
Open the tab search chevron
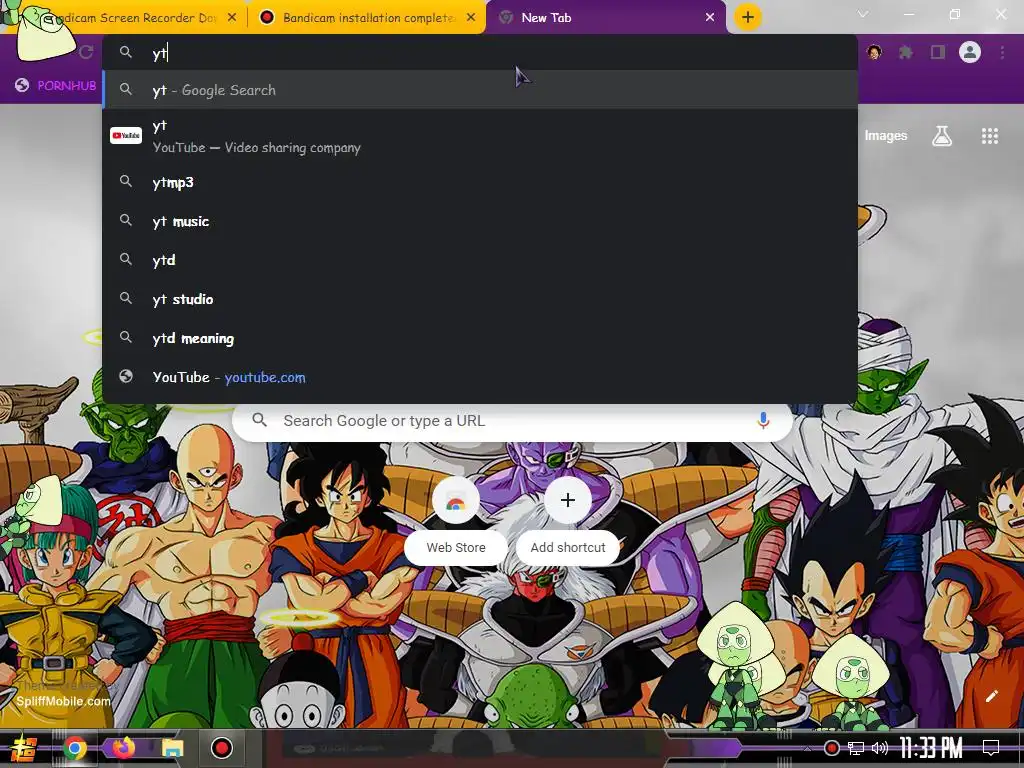pos(863,14)
